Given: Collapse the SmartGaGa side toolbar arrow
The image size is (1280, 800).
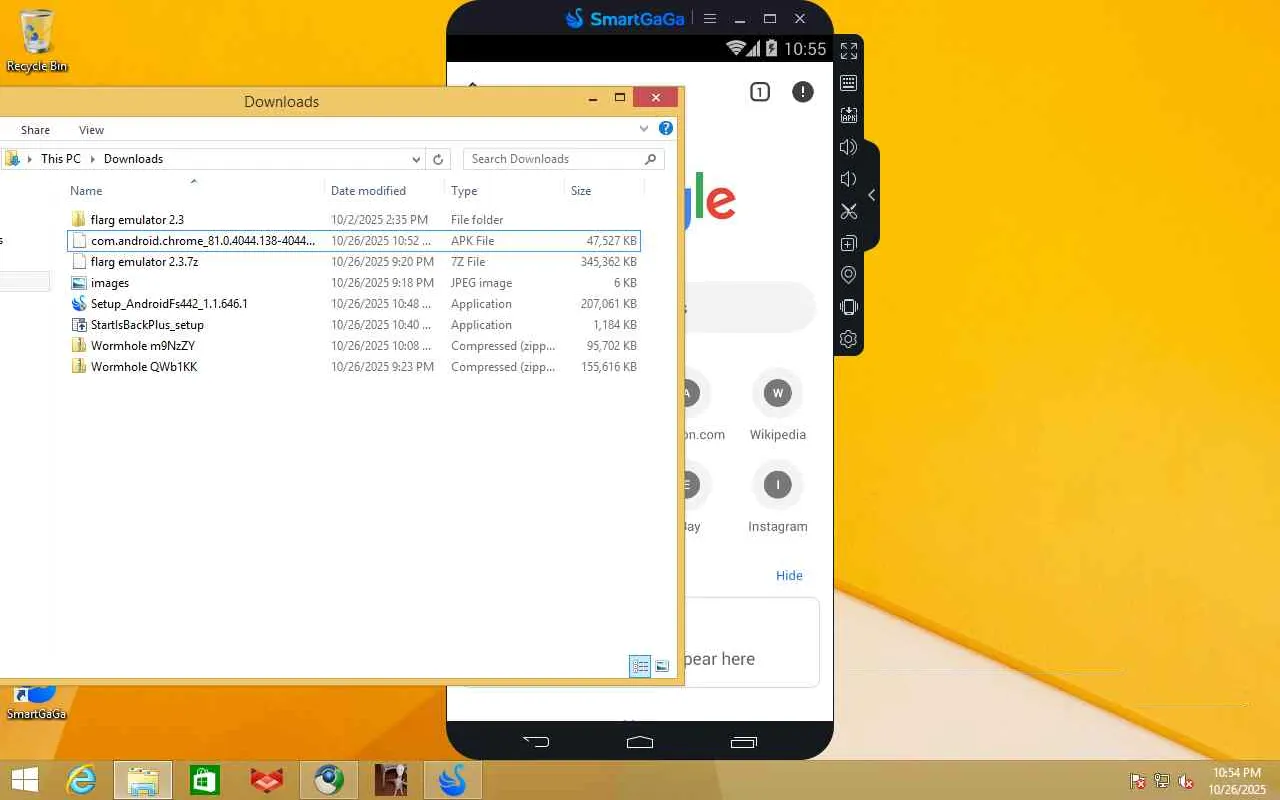Looking at the screenshot, I should (871, 195).
